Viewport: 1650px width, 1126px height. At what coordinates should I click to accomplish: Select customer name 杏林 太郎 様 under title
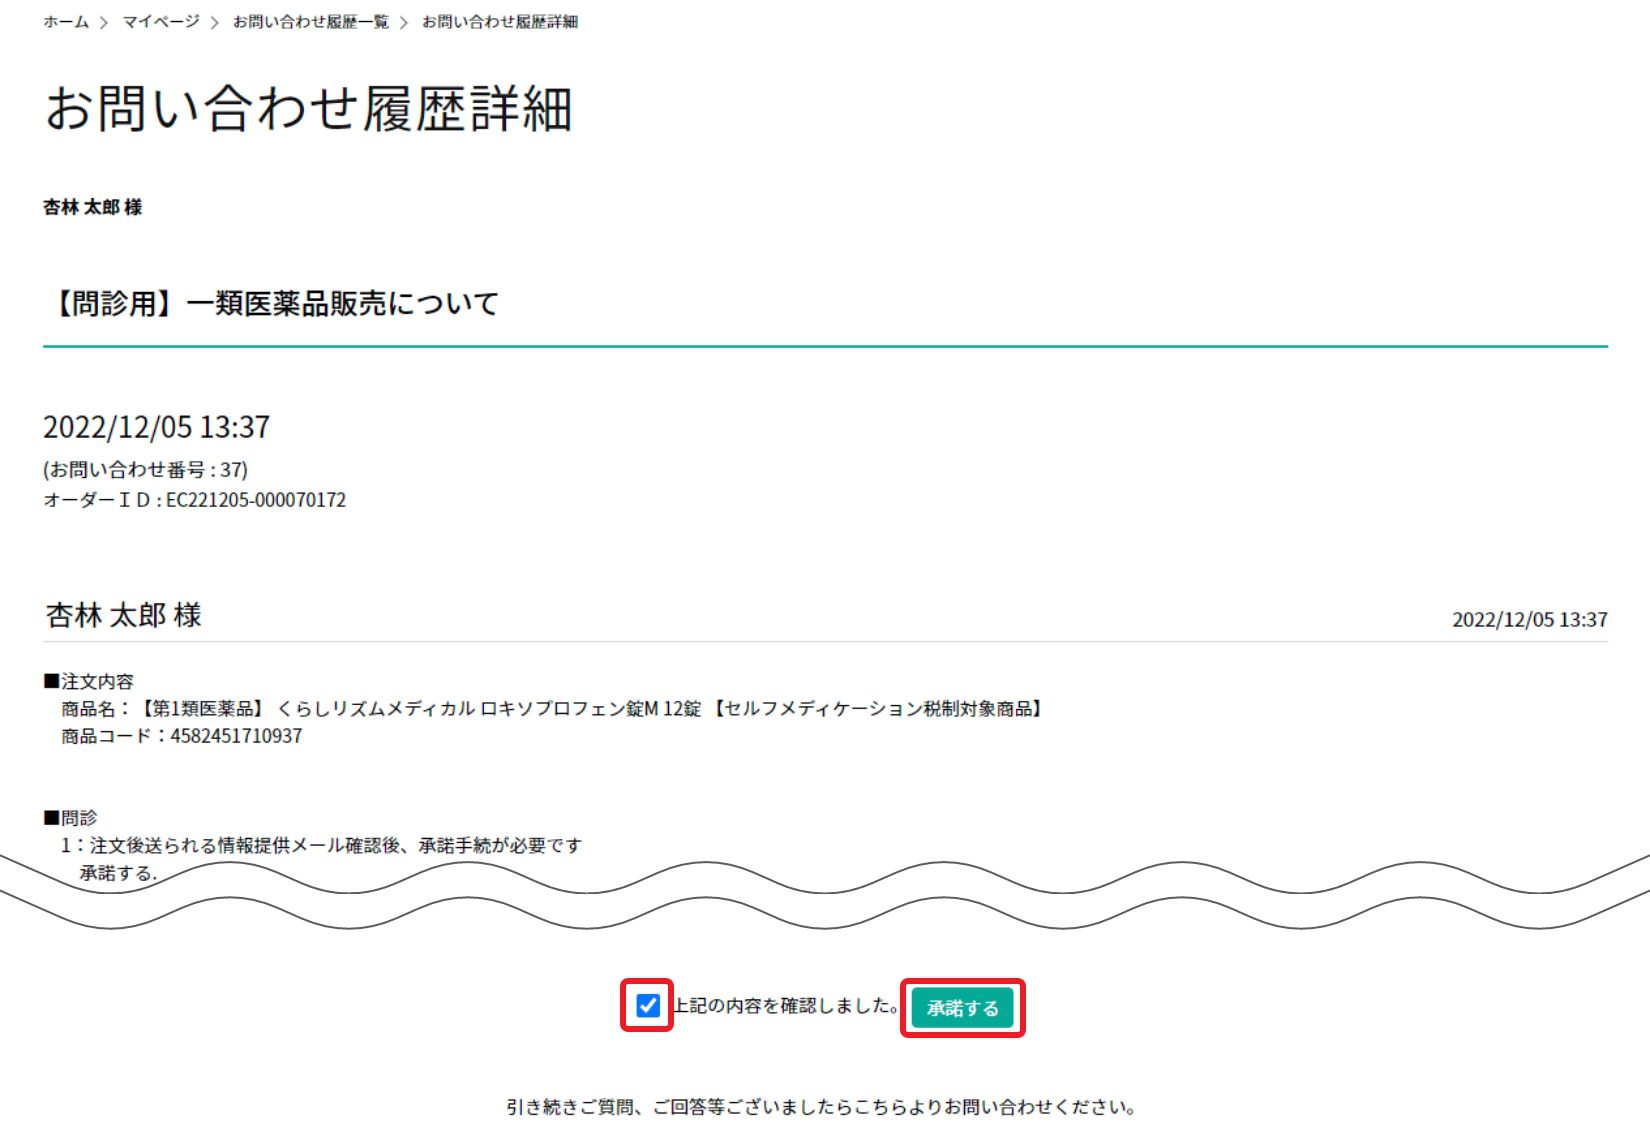[93, 207]
